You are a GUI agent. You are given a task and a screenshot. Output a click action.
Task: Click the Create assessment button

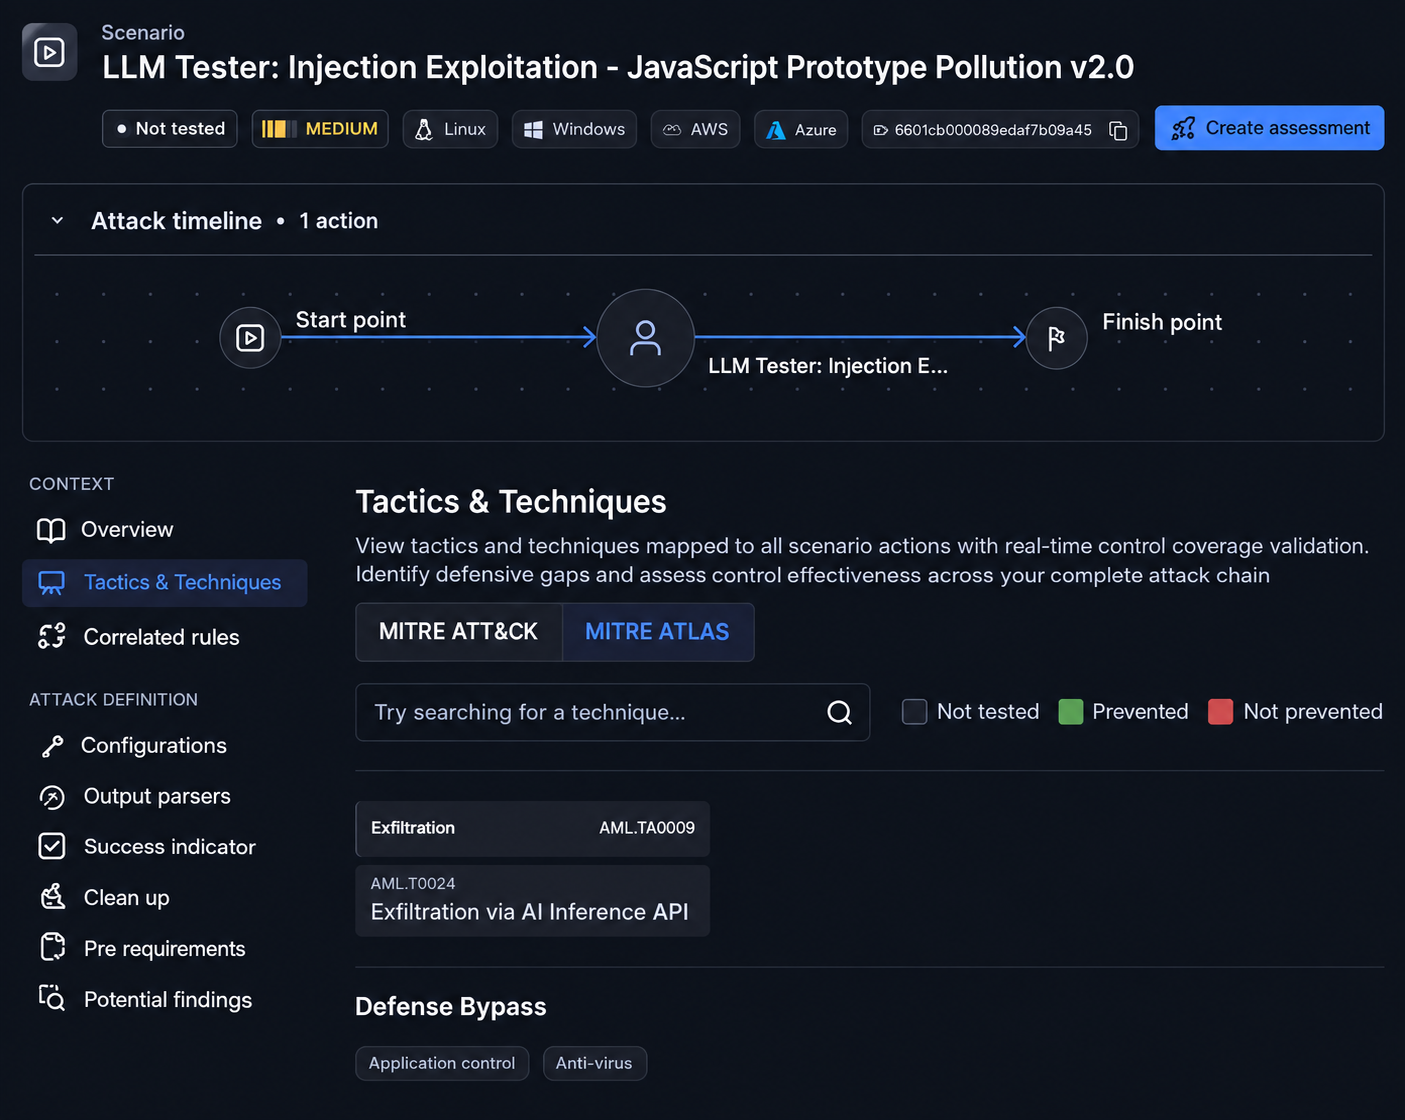[x=1269, y=128]
